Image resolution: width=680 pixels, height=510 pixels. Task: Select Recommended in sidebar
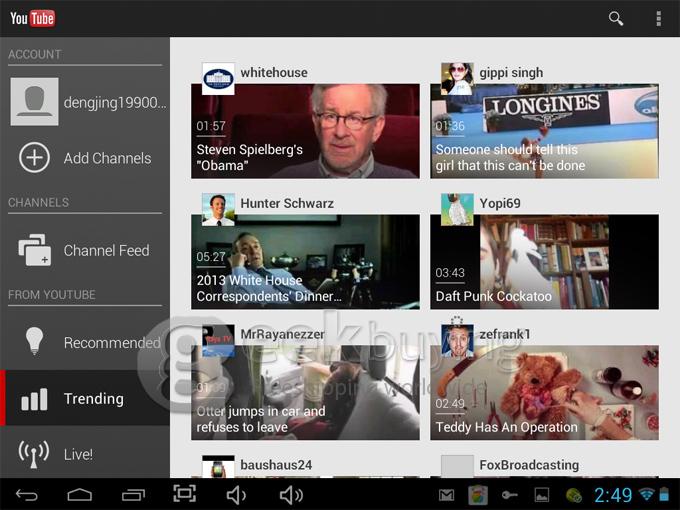click(x=85, y=342)
